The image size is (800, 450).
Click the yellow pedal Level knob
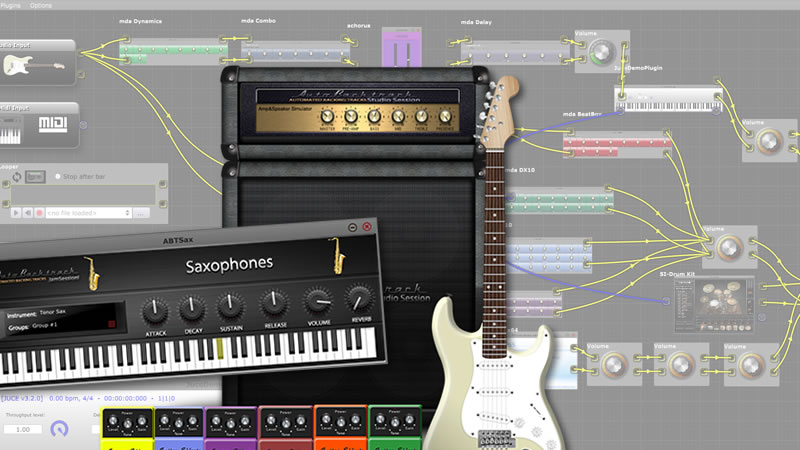pyautogui.click(x=113, y=421)
